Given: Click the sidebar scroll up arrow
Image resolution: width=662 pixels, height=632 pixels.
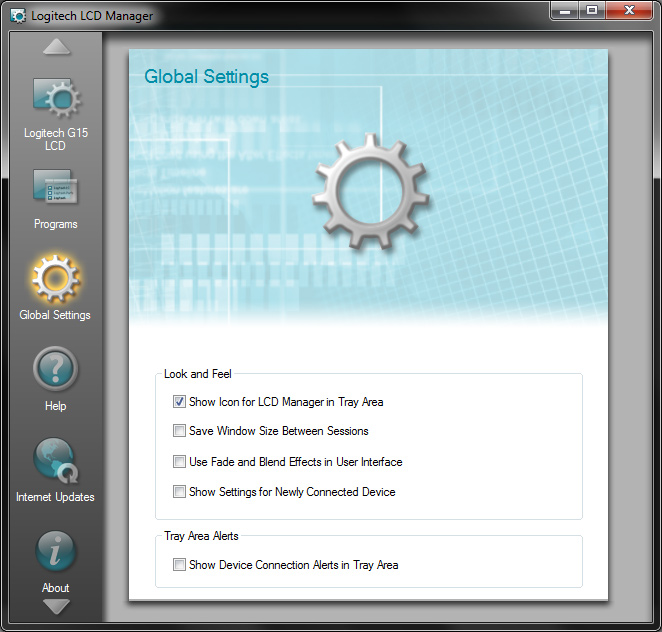Looking at the screenshot, I should click(57, 47).
